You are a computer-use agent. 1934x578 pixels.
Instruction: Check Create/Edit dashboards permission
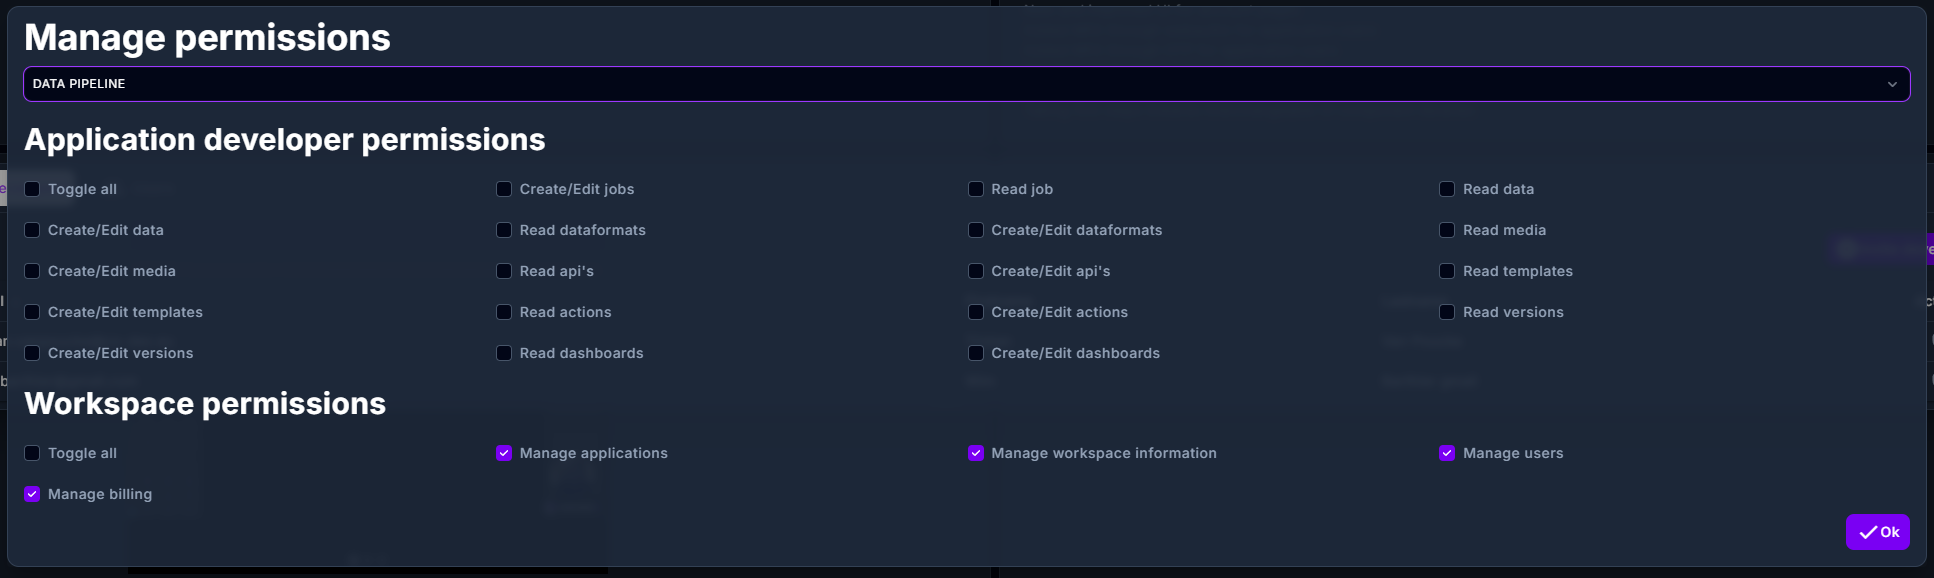[x=976, y=353]
